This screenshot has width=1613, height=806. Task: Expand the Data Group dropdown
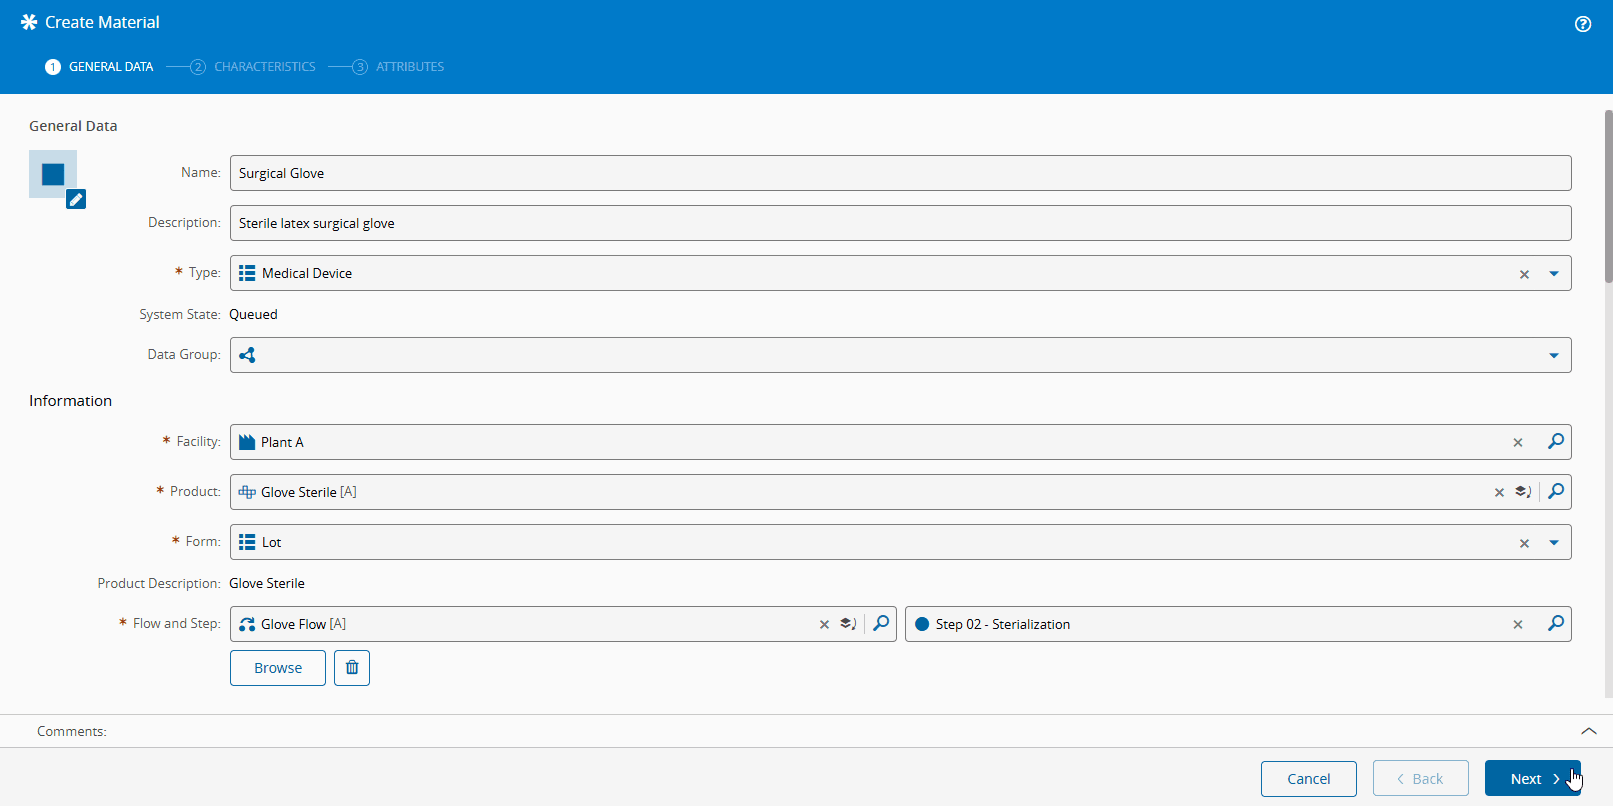1554,356
